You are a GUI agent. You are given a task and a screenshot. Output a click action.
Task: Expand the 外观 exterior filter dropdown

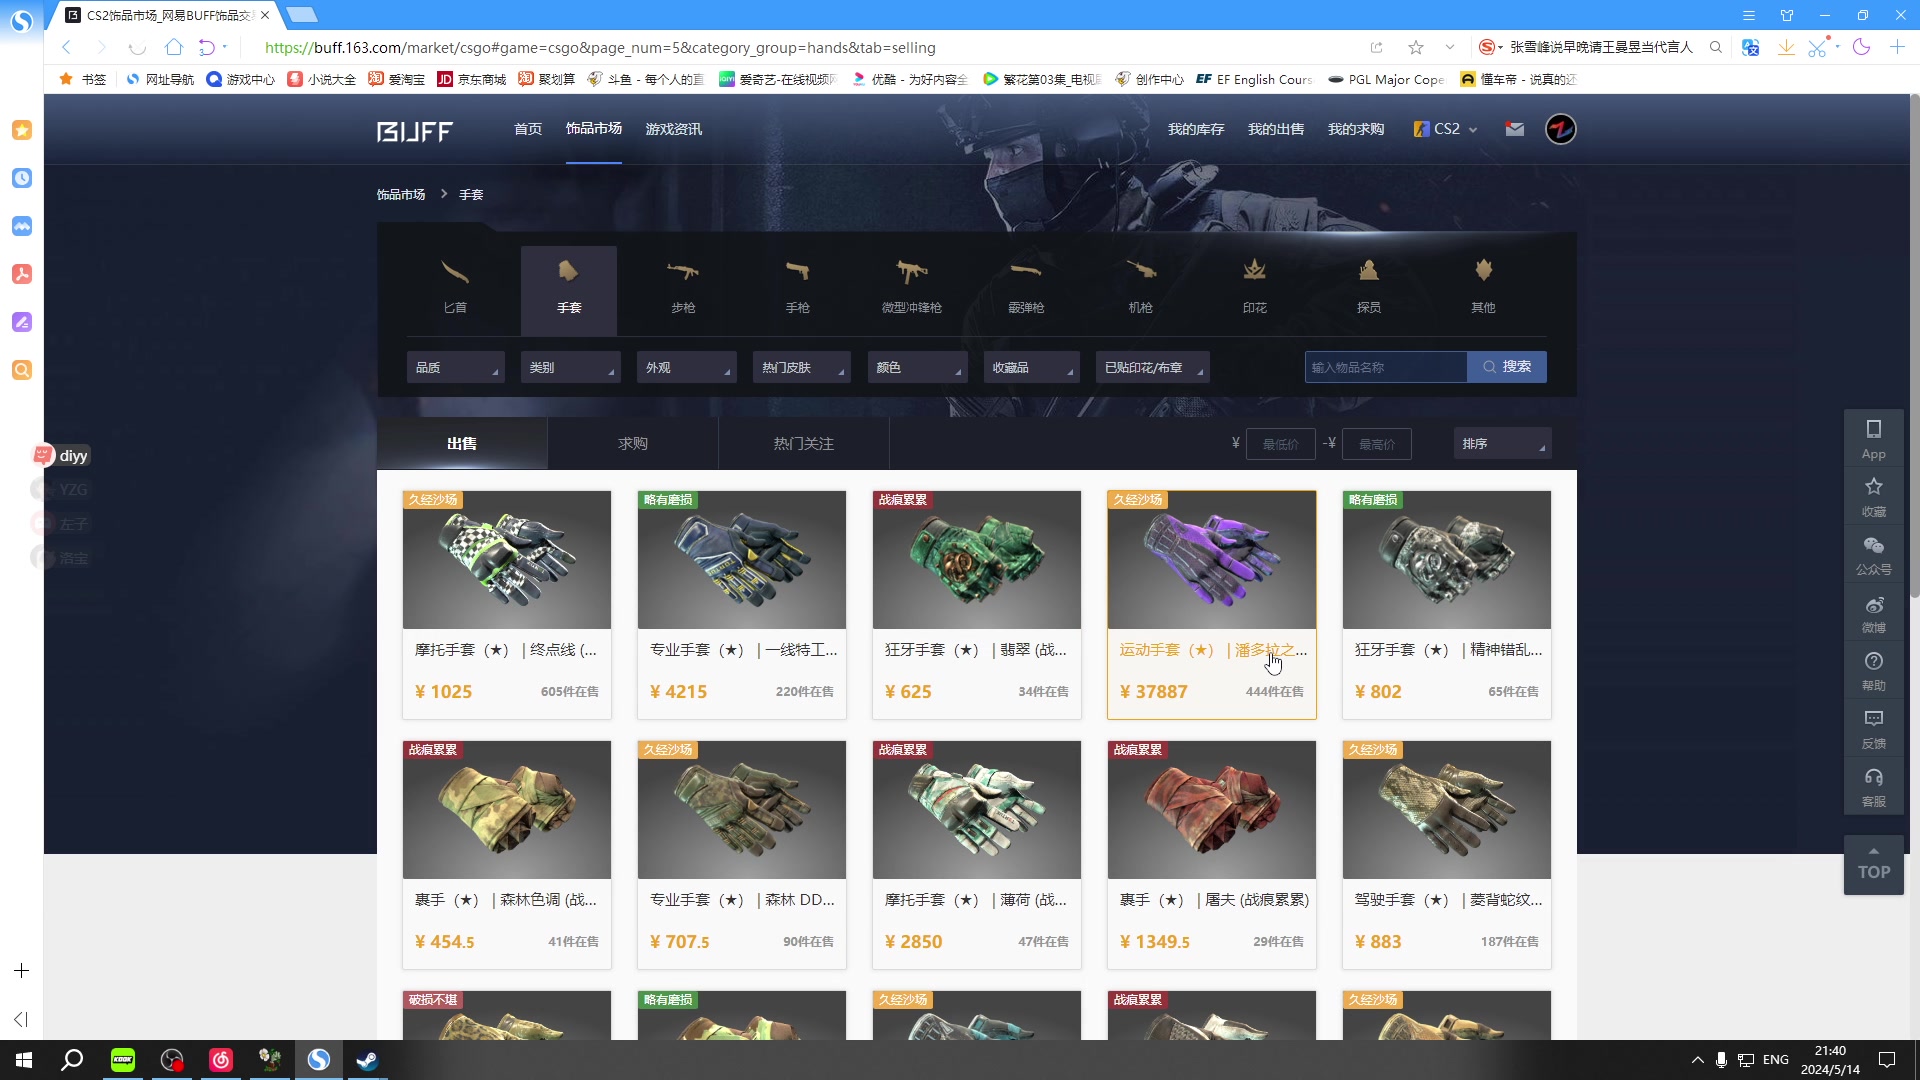(x=686, y=368)
